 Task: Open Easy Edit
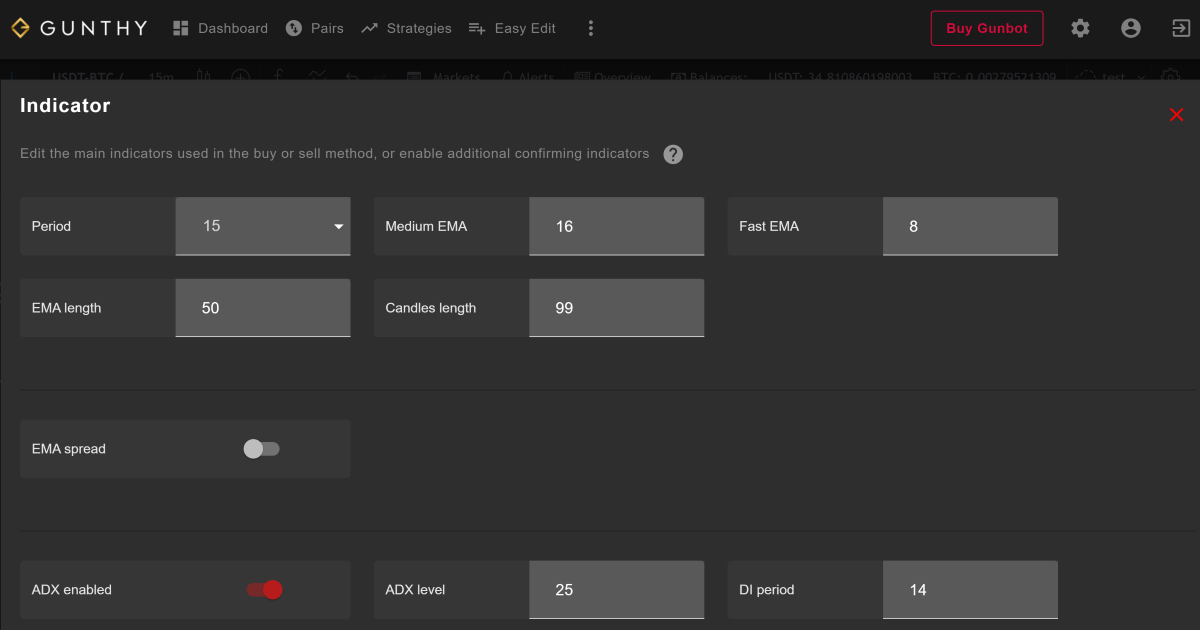pos(512,28)
